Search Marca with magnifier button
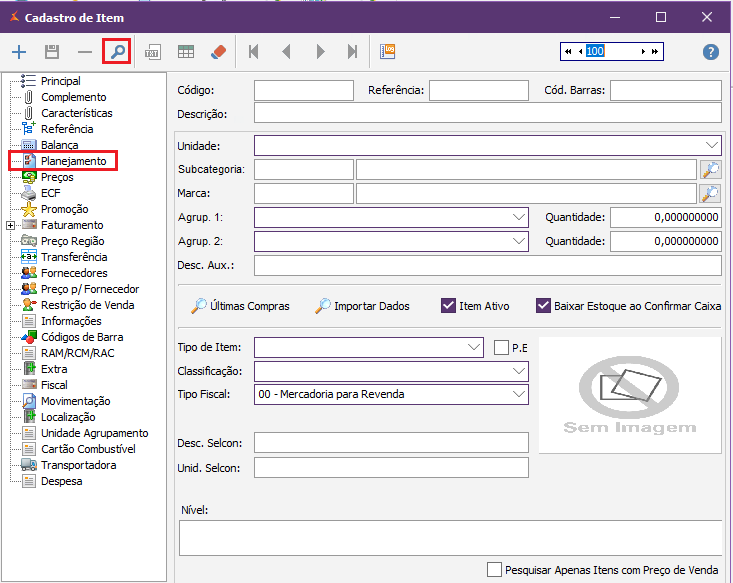Viewport: 733px width, 583px height. pyautogui.click(x=710, y=194)
